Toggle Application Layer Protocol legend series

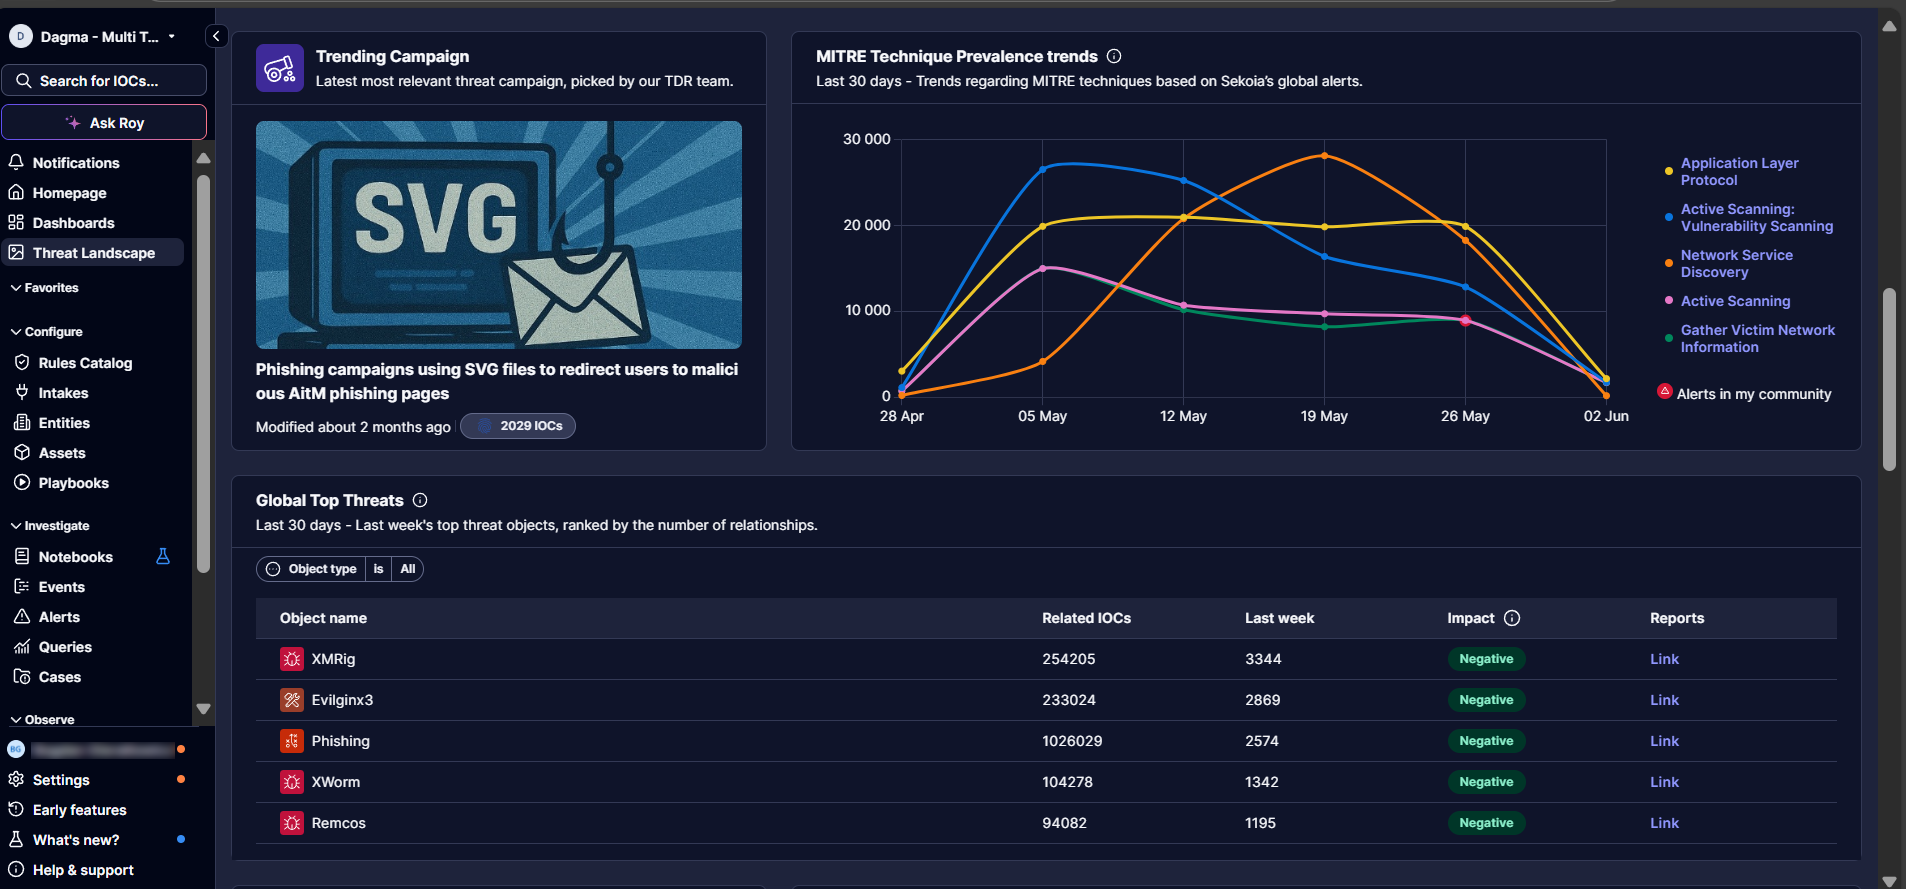pyautogui.click(x=1739, y=171)
